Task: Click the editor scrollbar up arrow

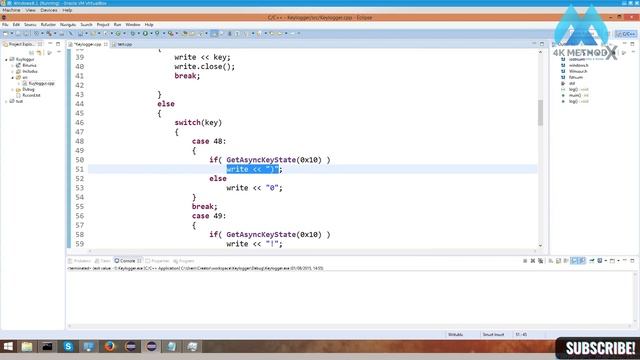Action: click(540, 52)
